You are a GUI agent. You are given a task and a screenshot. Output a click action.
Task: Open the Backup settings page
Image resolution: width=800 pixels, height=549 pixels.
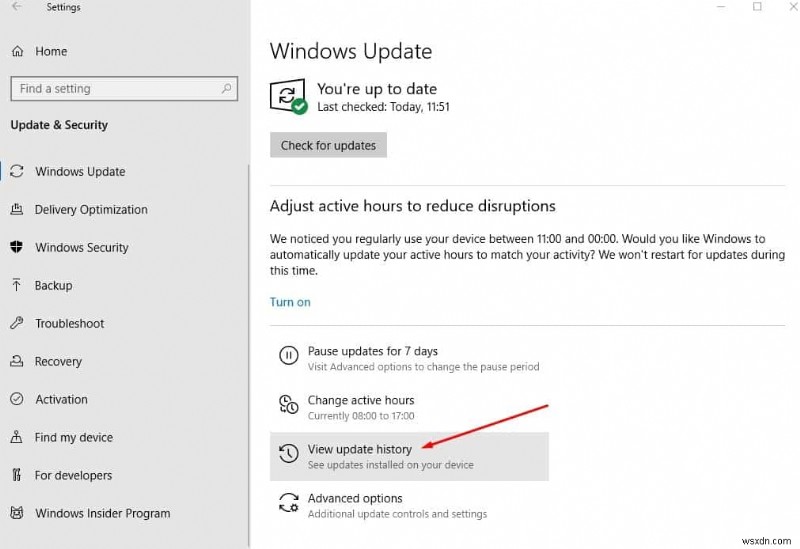[x=53, y=285]
